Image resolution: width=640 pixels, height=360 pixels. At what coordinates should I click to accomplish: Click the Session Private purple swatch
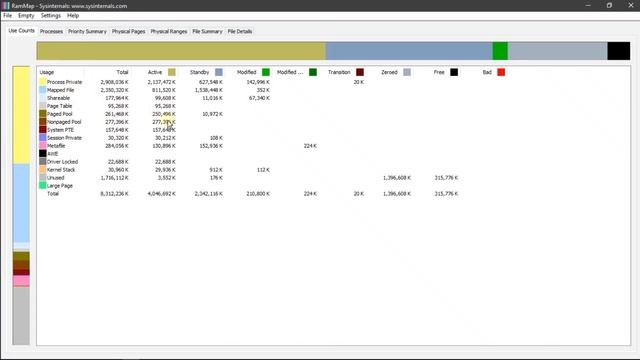[43, 138]
